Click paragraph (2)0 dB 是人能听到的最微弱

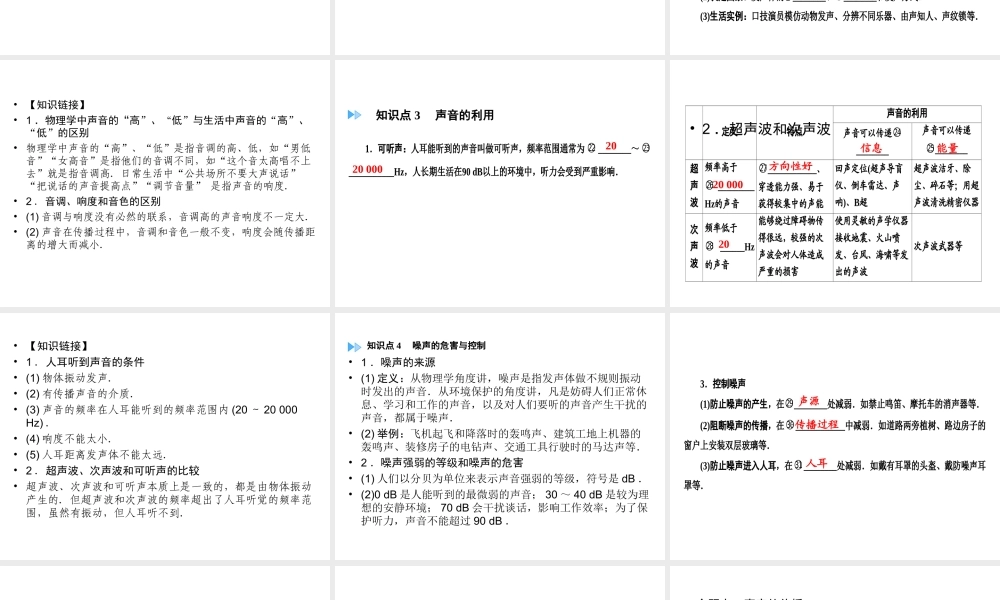pyautogui.click(x=505, y=508)
